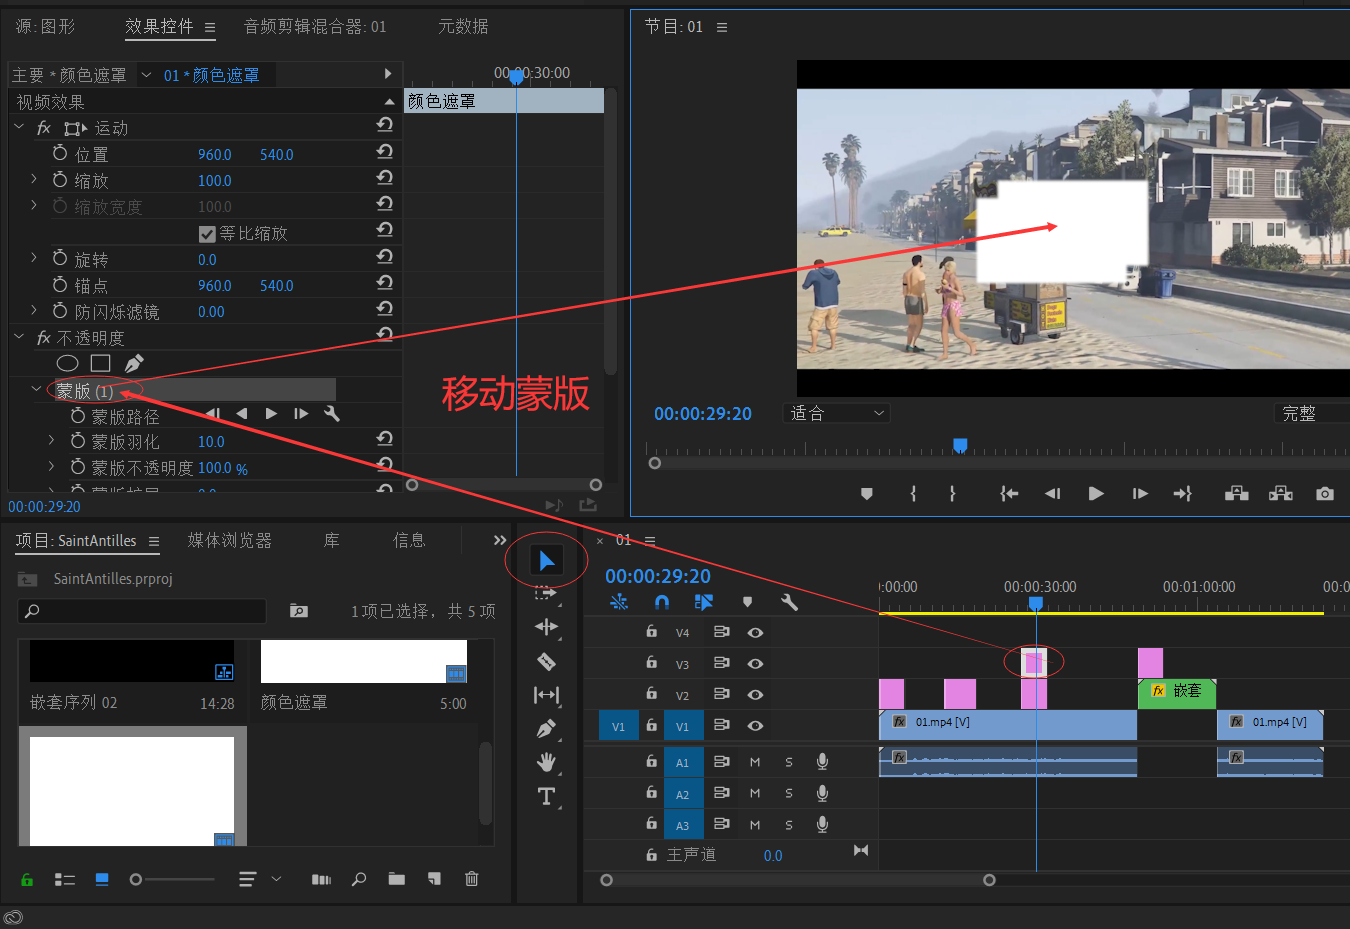Toggle V3 track visibility eye
1350x929 pixels.
point(755,663)
